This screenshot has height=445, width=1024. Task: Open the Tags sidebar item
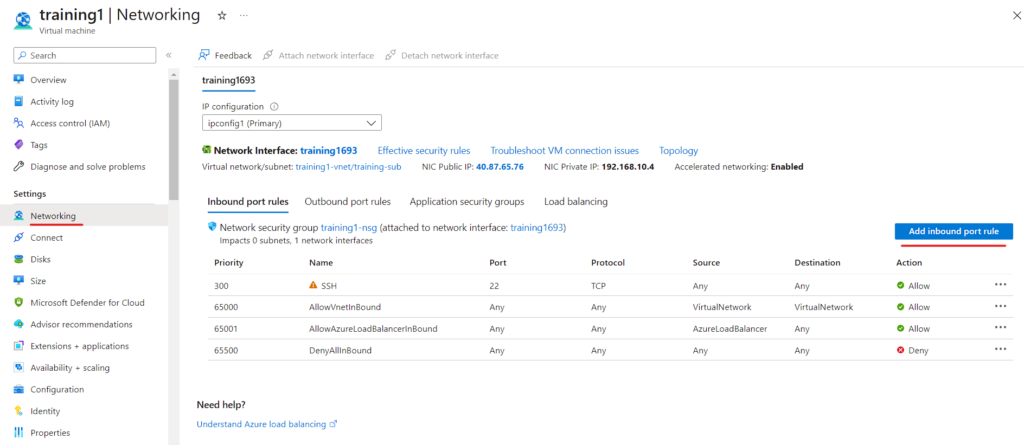pos(39,145)
